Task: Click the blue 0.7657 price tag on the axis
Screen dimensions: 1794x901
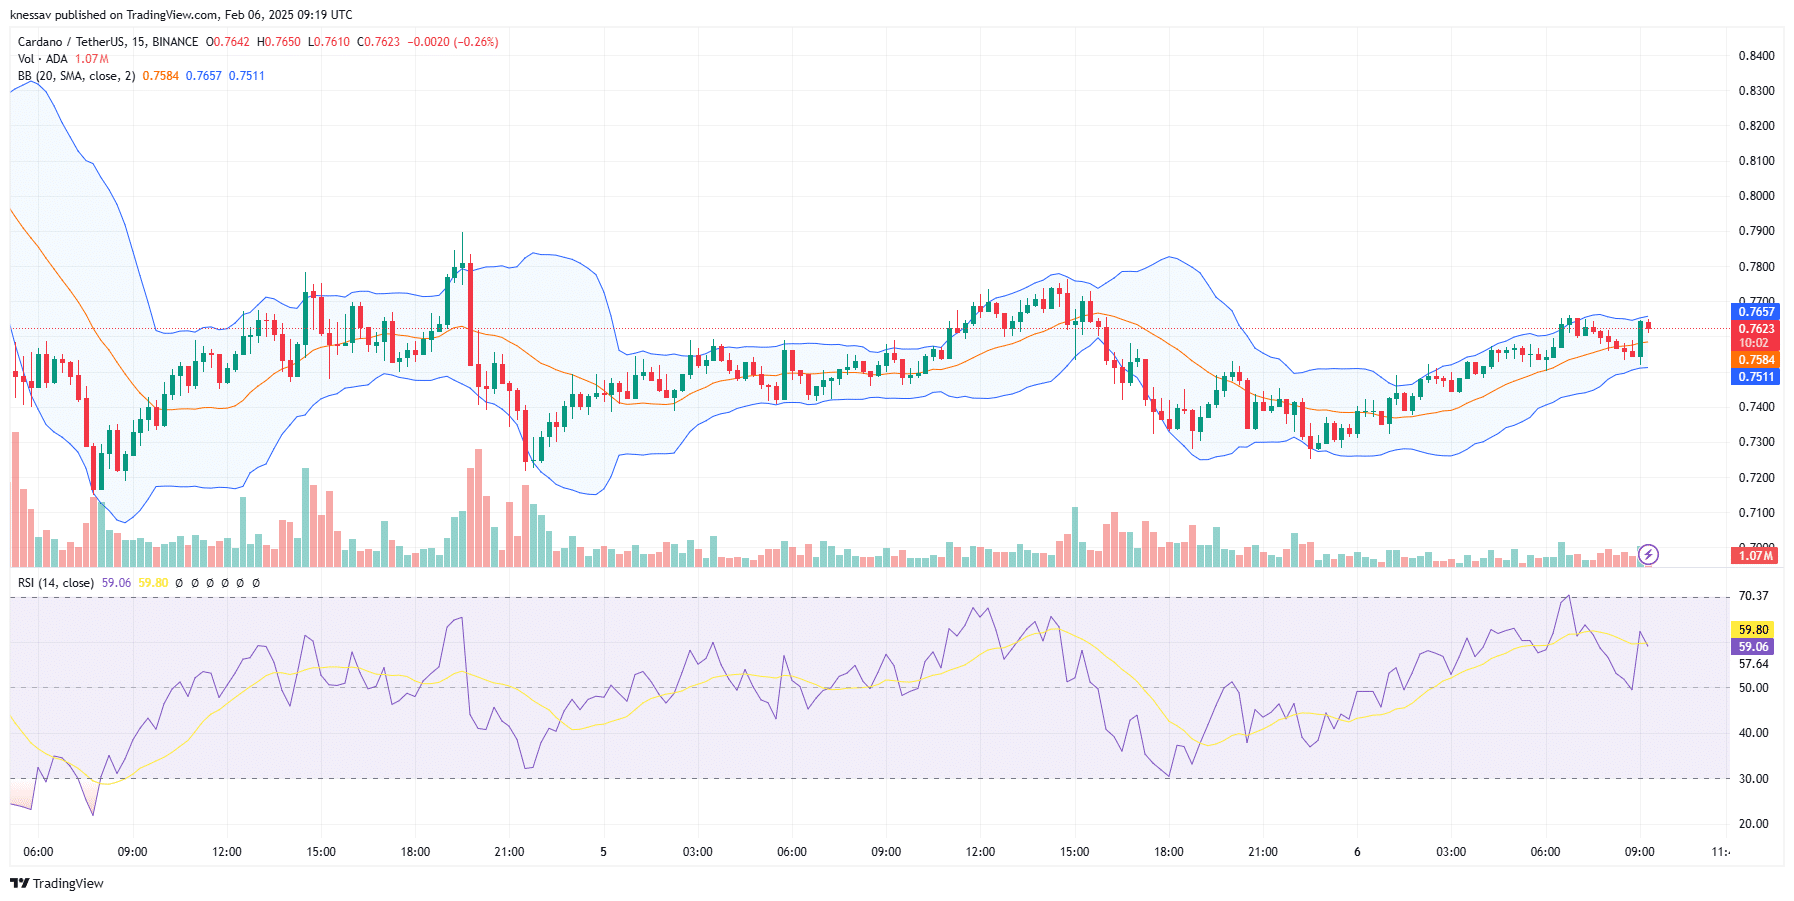Action: tap(1755, 312)
